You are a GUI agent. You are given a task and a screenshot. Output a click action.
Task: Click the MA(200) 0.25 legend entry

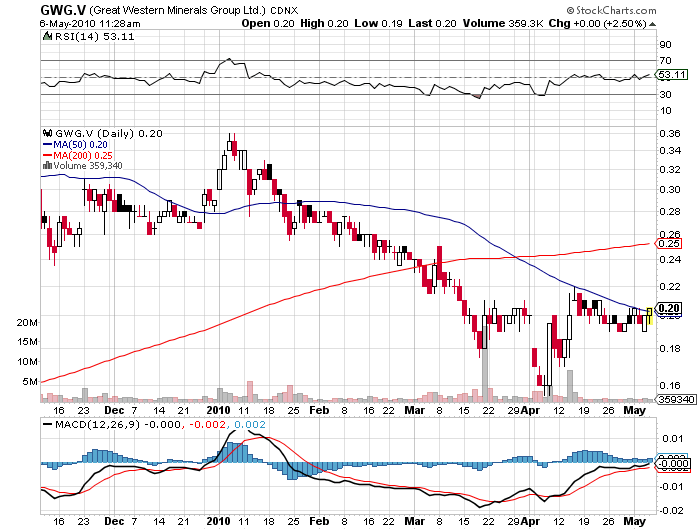tap(83, 155)
